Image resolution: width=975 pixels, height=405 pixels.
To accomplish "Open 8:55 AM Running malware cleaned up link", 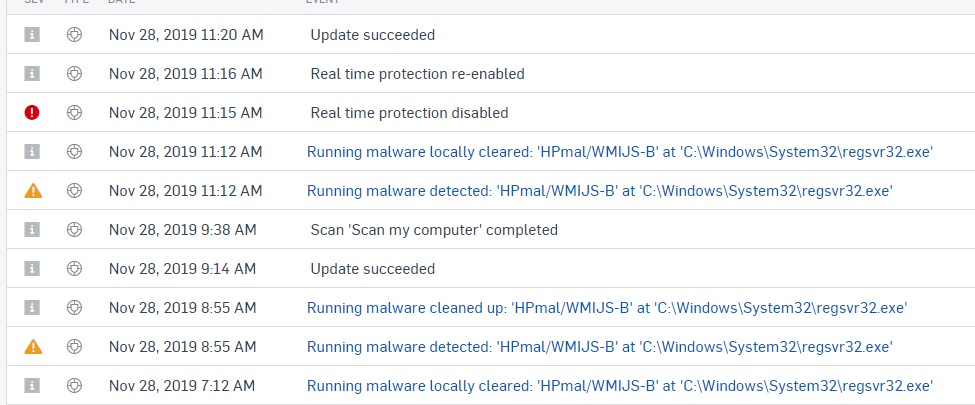I will [x=607, y=308].
